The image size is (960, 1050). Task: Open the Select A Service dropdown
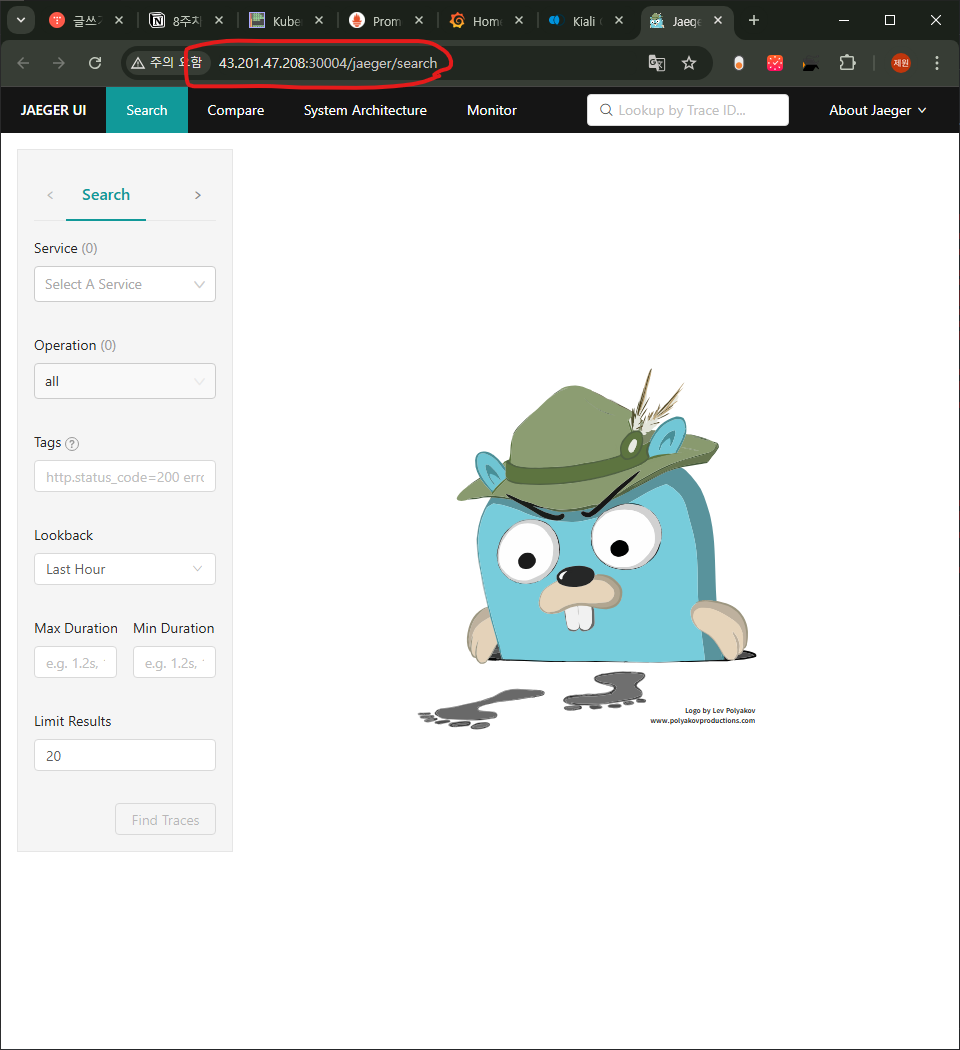click(125, 284)
